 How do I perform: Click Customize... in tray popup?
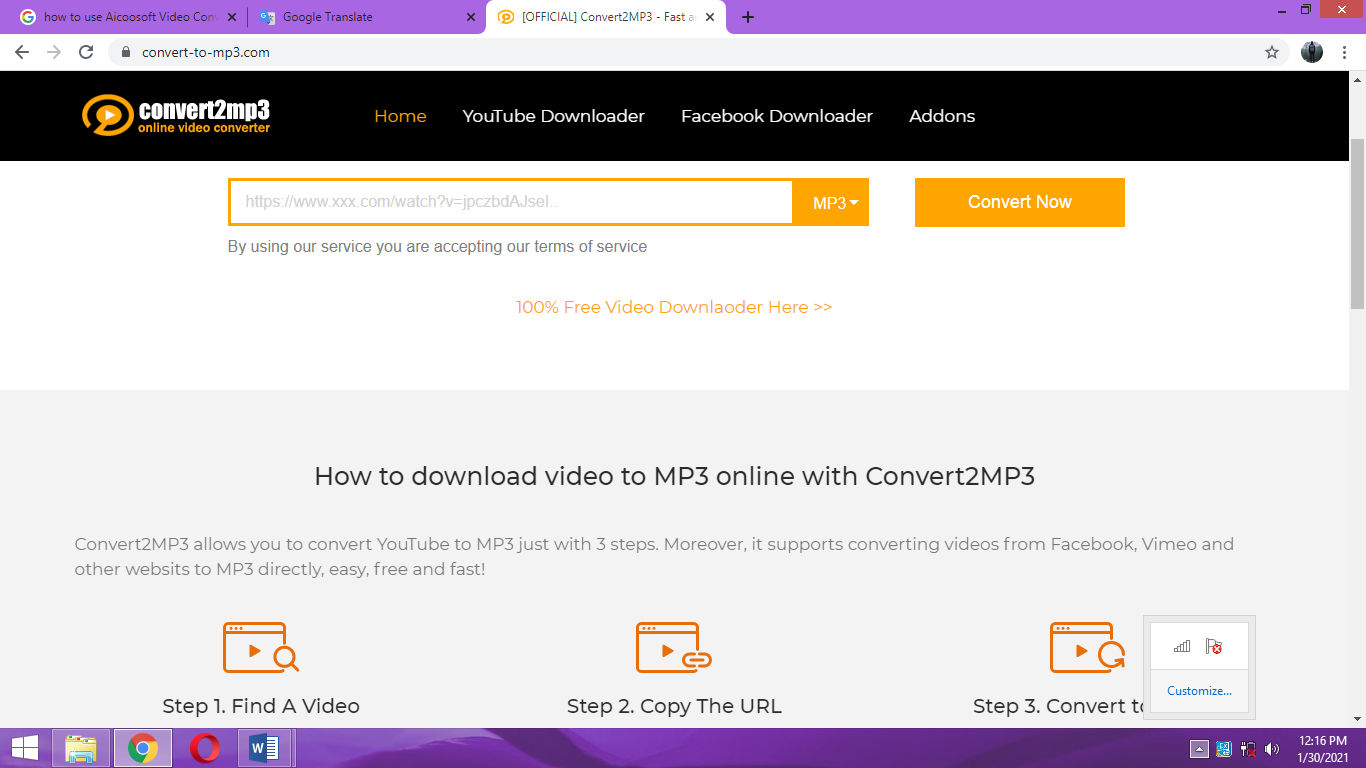coord(1199,691)
